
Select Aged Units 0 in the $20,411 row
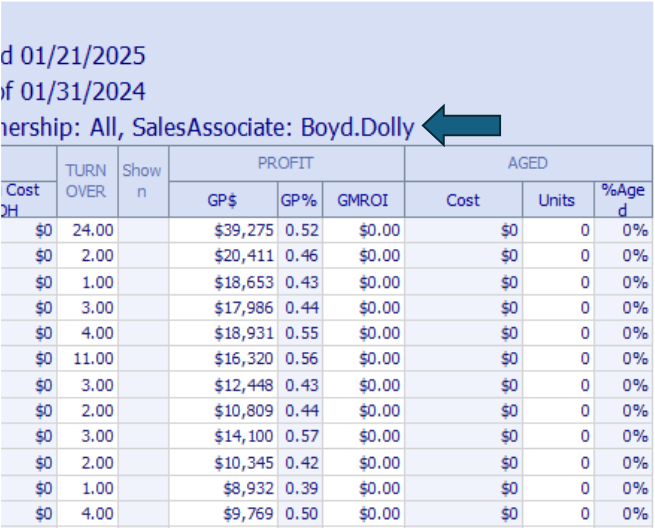(558, 256)
